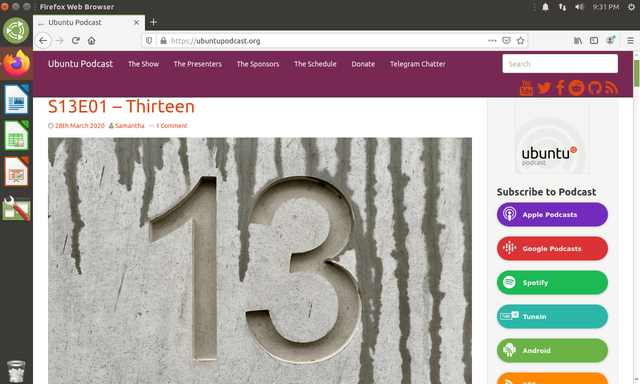Image resolution: width=640 pixels, height=384 pixels.
Task: Open The Schedule menu item
Action: (x=315, y=64)
